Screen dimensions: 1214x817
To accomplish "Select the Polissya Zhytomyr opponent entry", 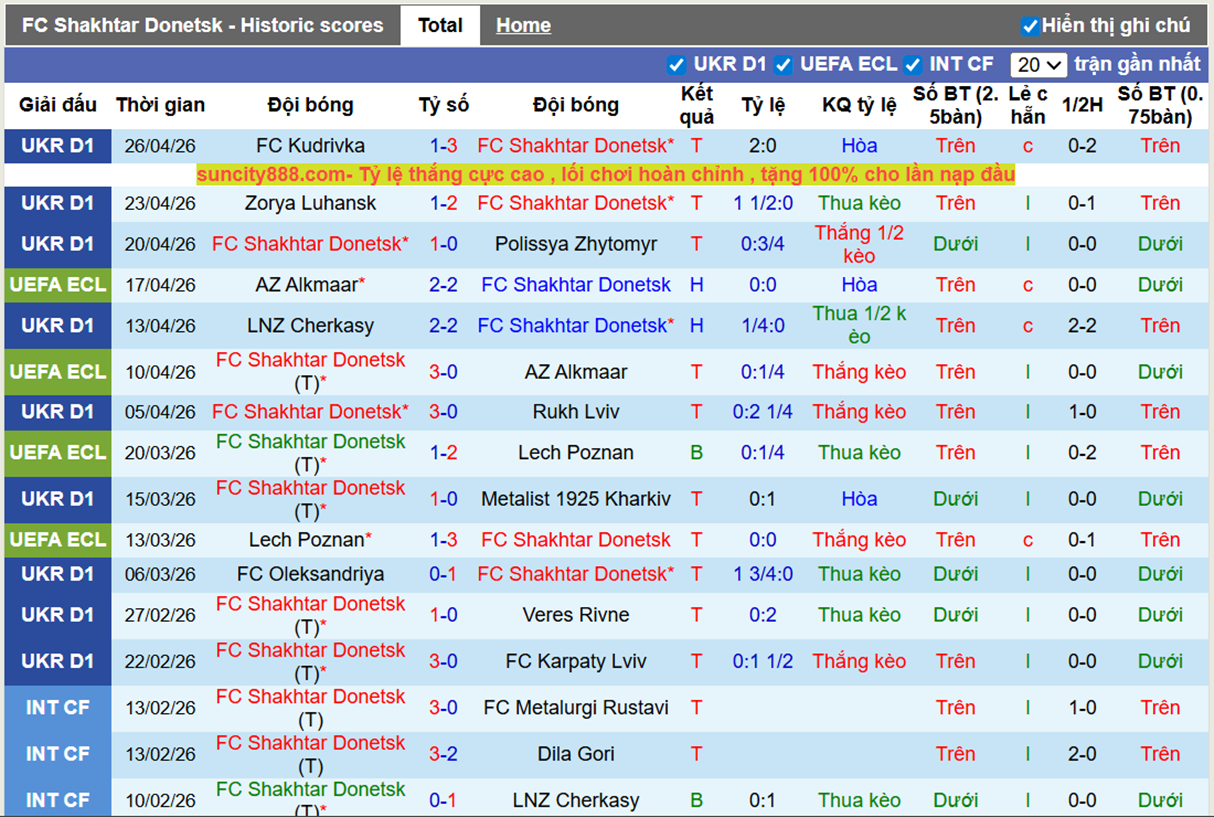I will click(575, 243).
